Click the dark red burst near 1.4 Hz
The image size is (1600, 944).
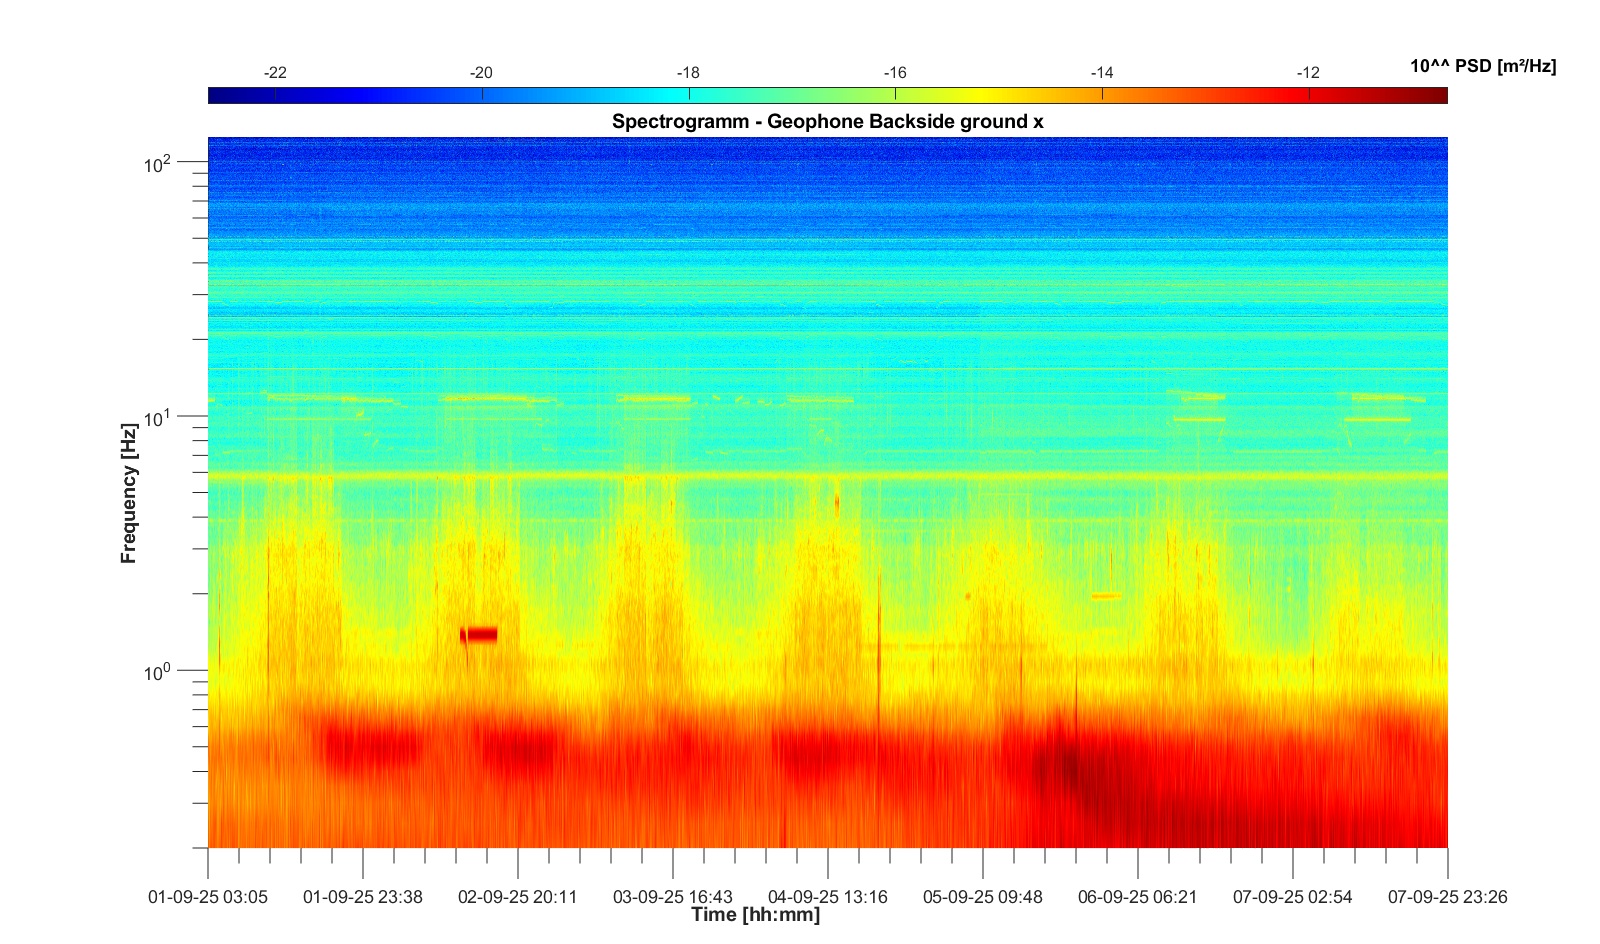click(x=479, y=634)
